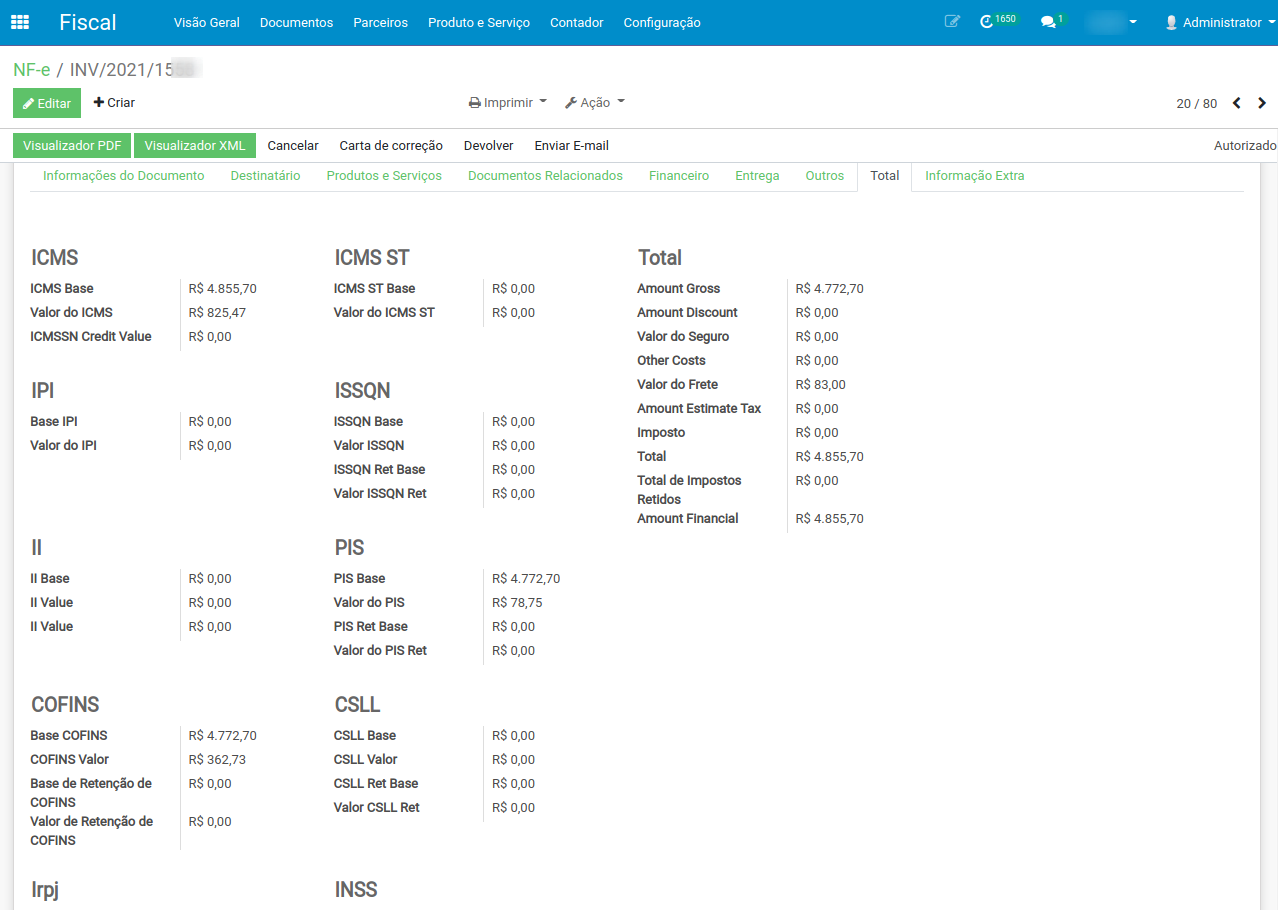Viewport: 1278px width, 910px height.
Task: Switch to Financeiro tab
Action: [x=679, y=176]
